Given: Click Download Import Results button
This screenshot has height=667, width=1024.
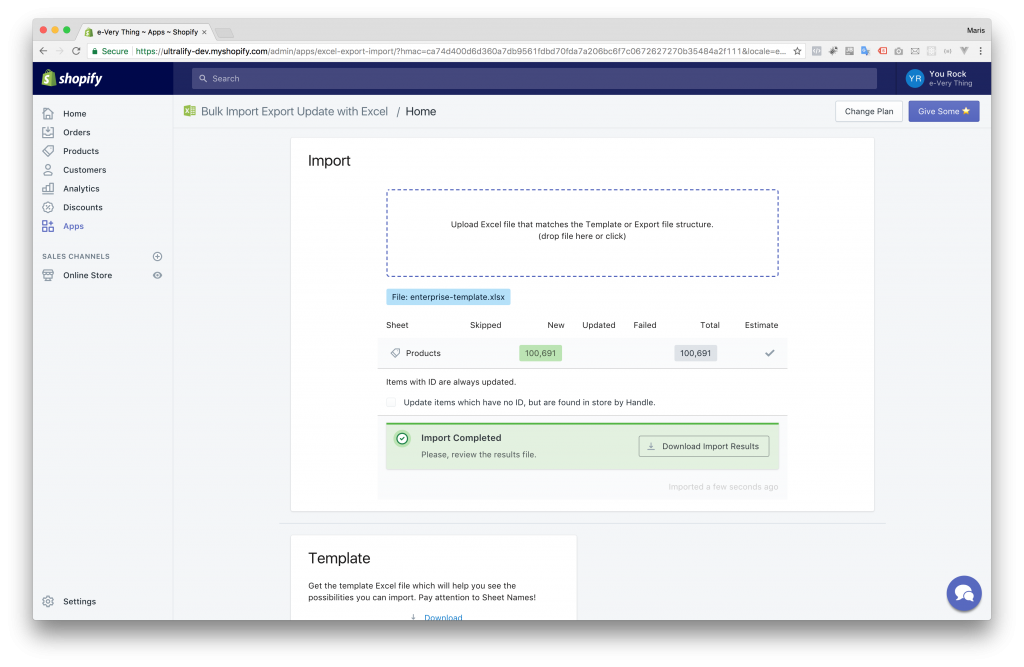Looking at the screenshot, I should 704,446.
